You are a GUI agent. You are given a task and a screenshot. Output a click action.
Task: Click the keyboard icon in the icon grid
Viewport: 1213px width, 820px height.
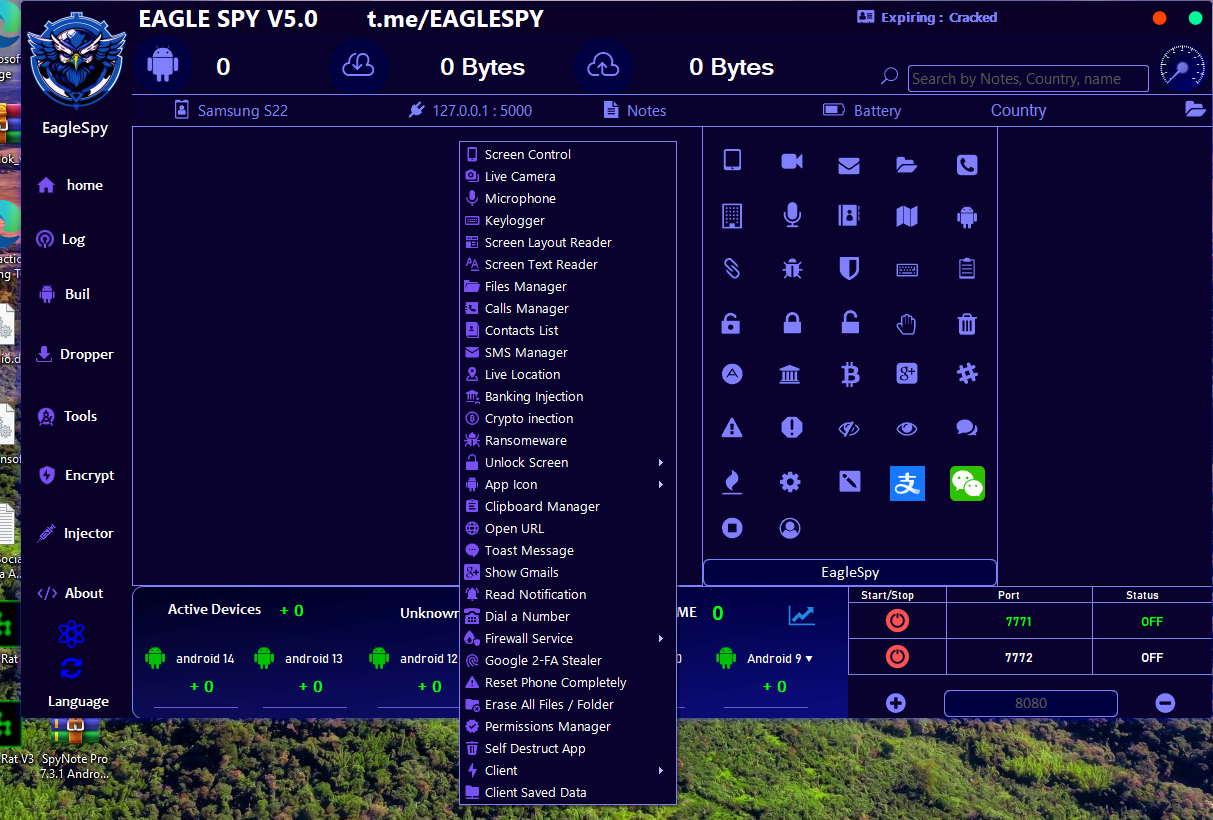907,269
